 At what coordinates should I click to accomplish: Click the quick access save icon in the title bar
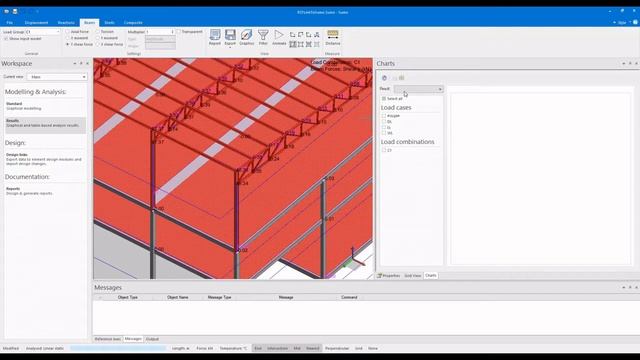coord(15,11)
